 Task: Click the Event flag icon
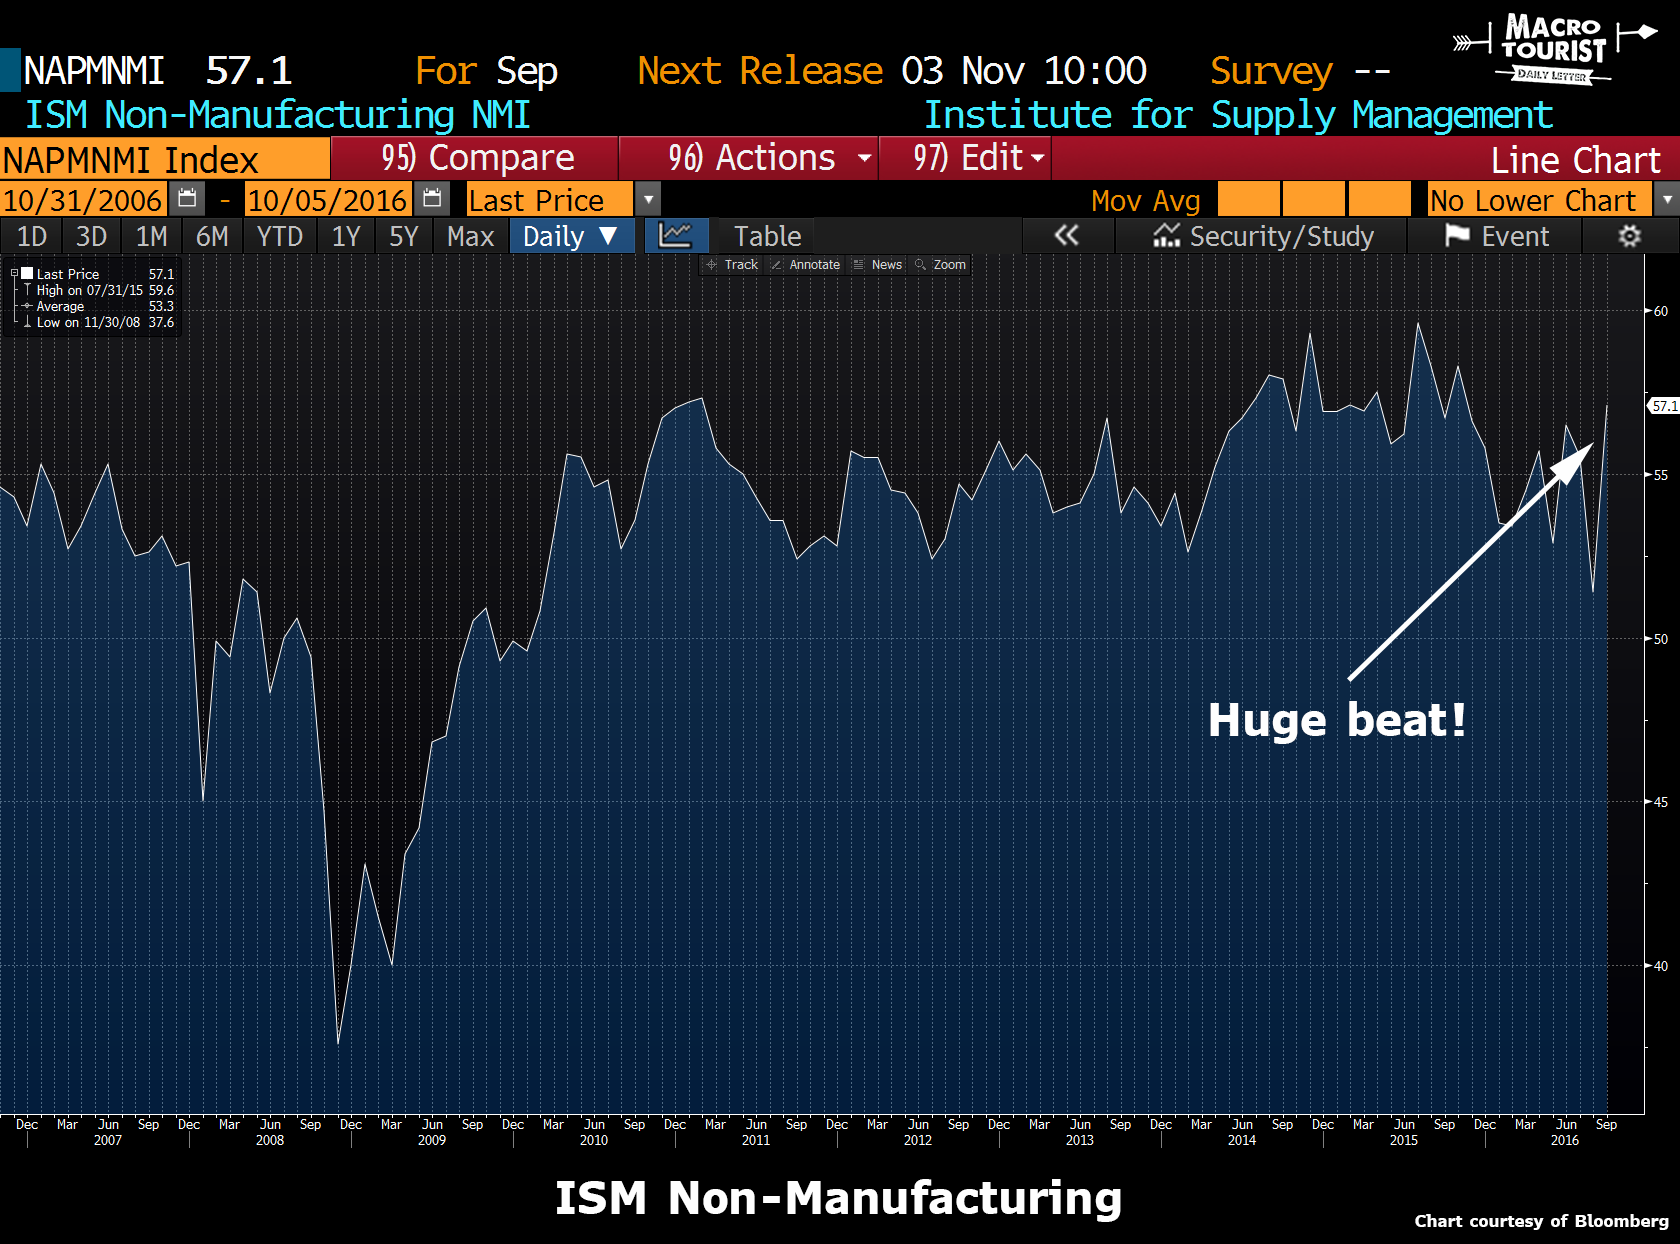(1457, 236)
